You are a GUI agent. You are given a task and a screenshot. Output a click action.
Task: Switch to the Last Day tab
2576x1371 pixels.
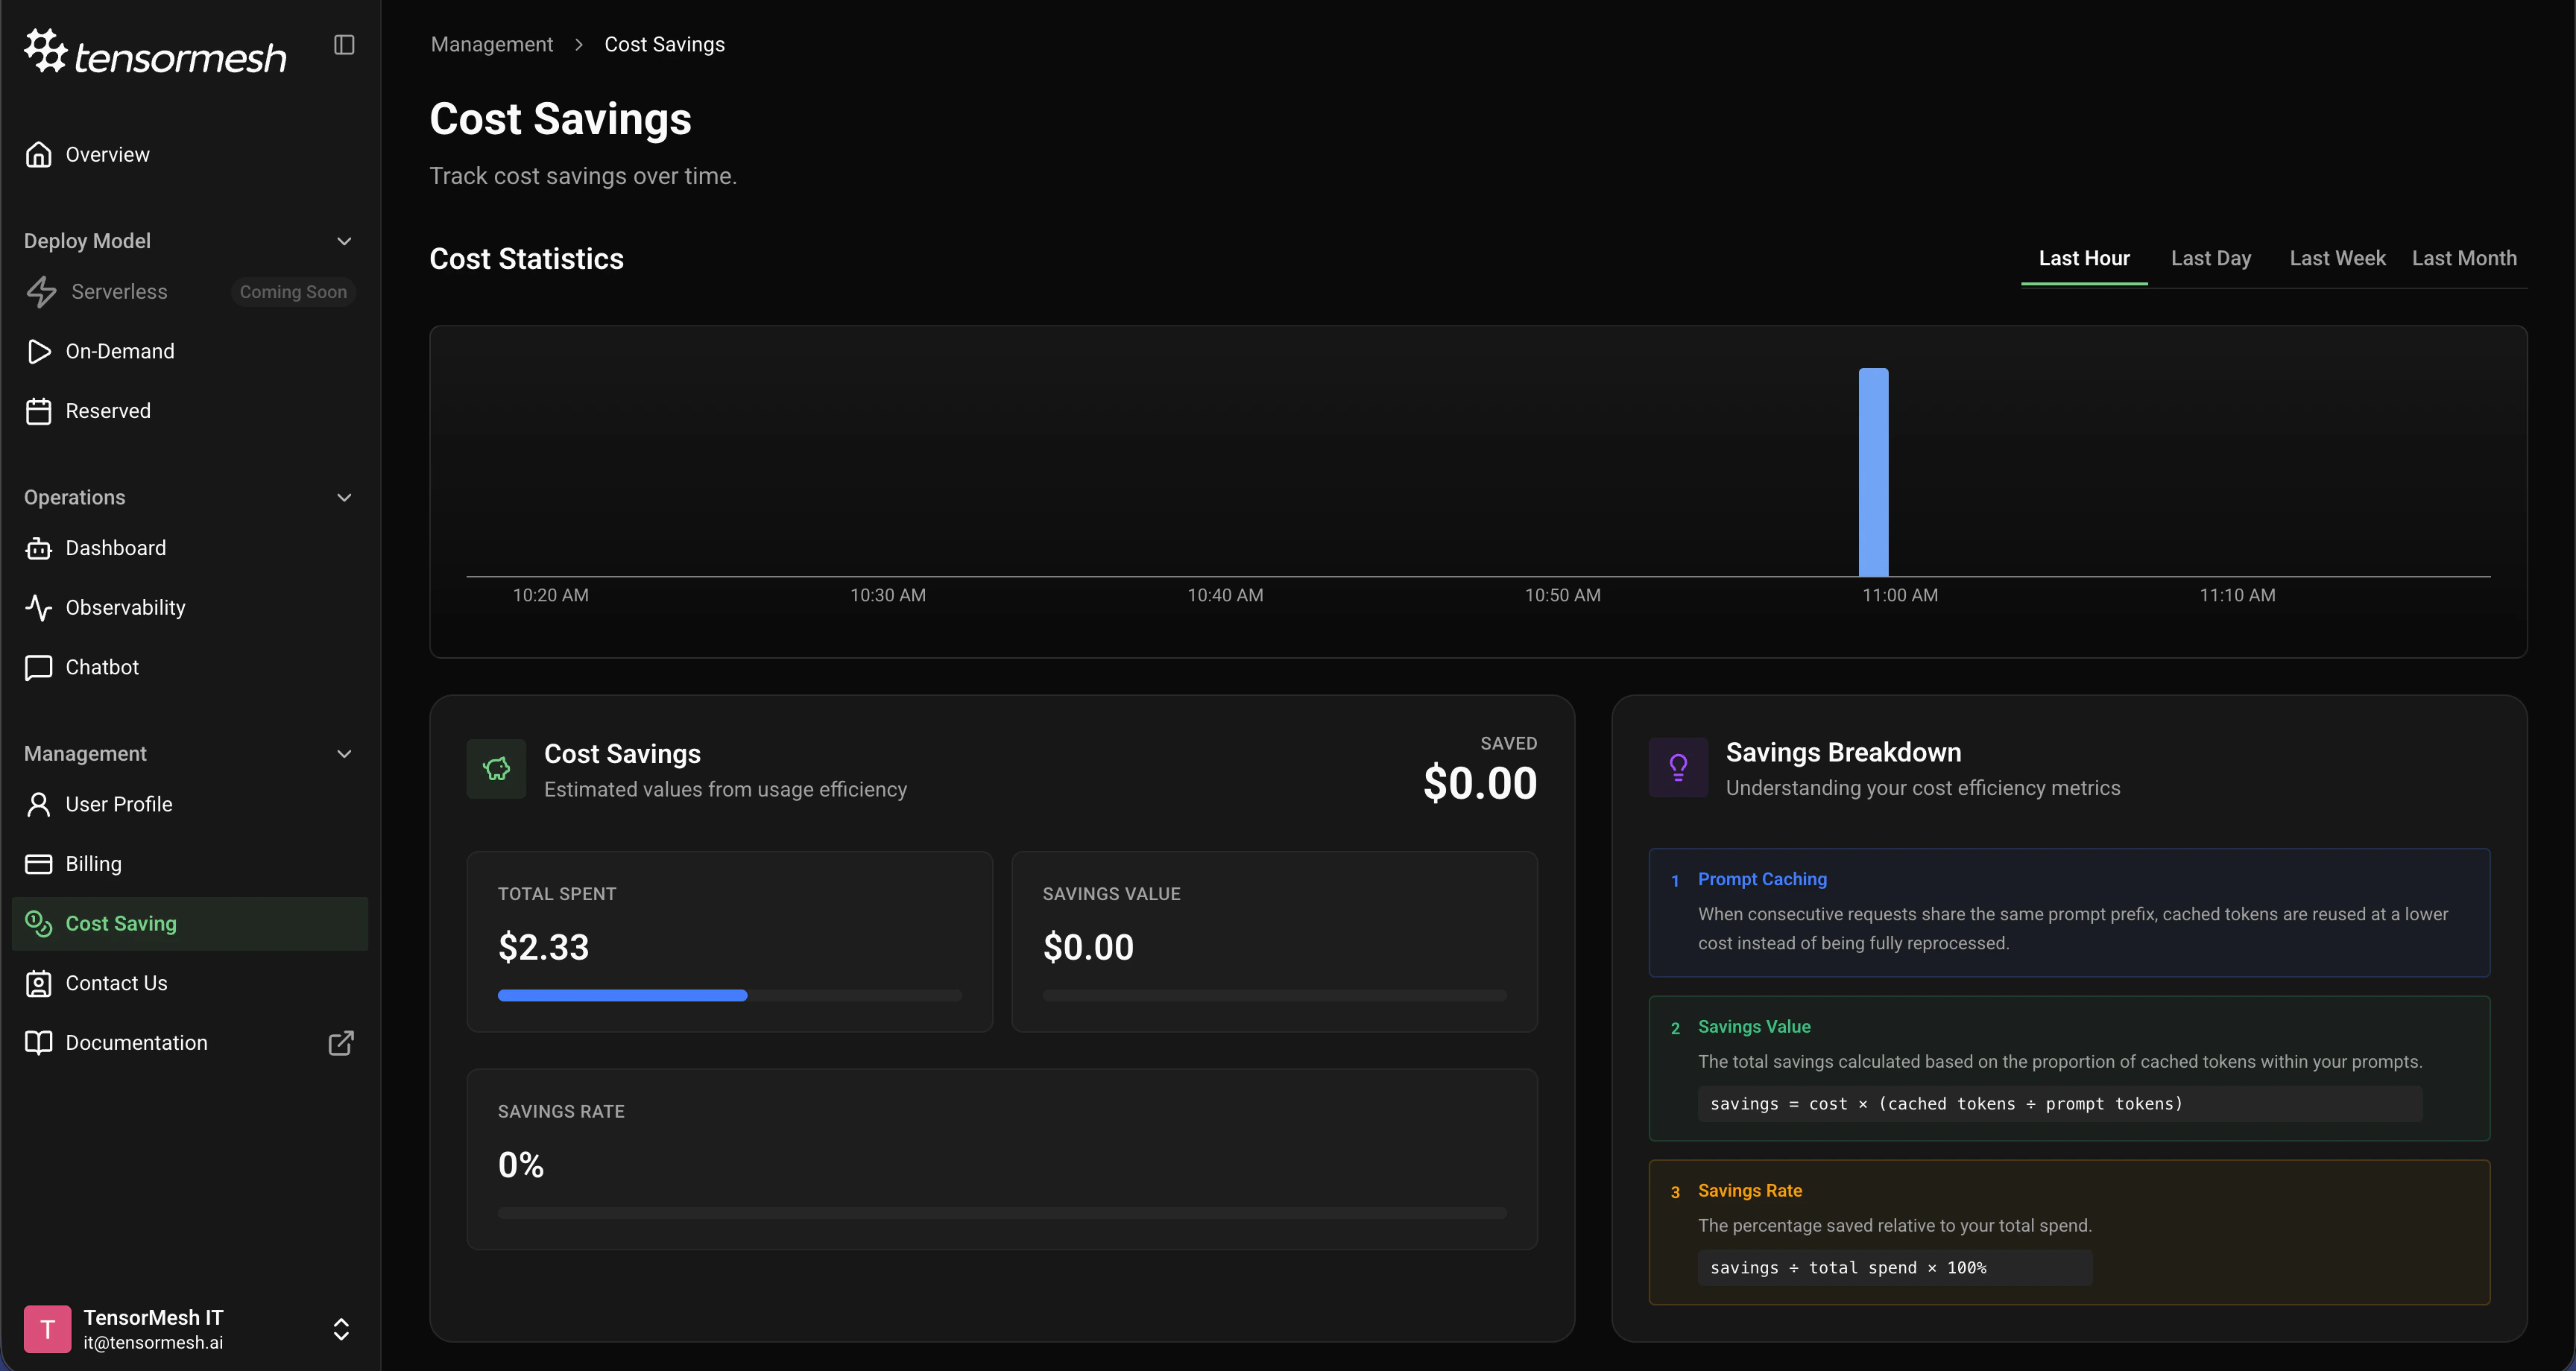pos(2210,258)
